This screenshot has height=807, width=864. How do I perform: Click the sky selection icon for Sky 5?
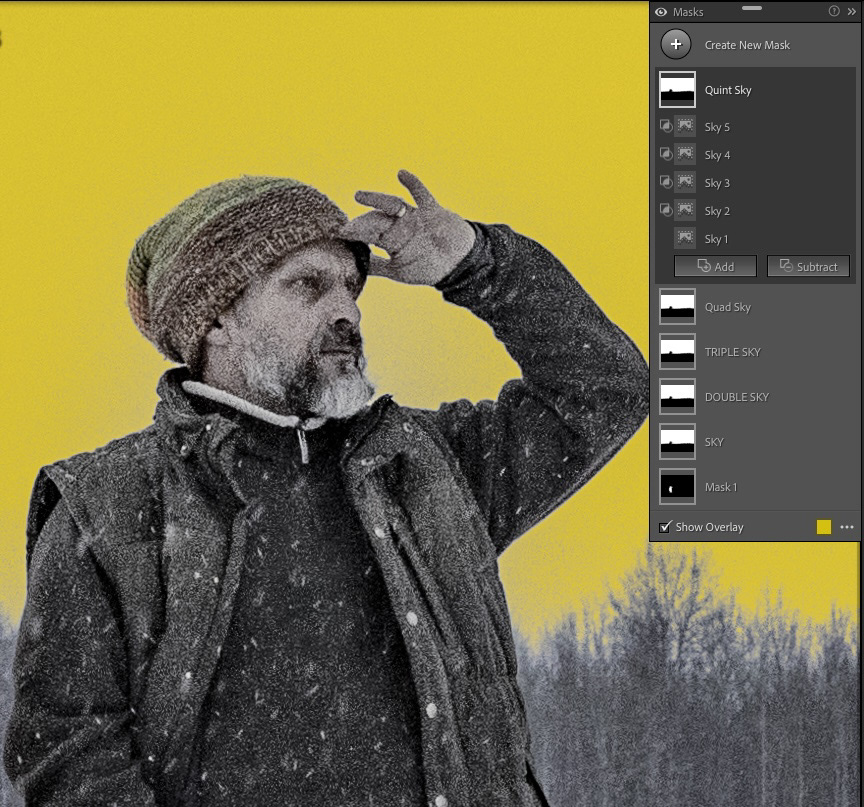tap(685, 126)
